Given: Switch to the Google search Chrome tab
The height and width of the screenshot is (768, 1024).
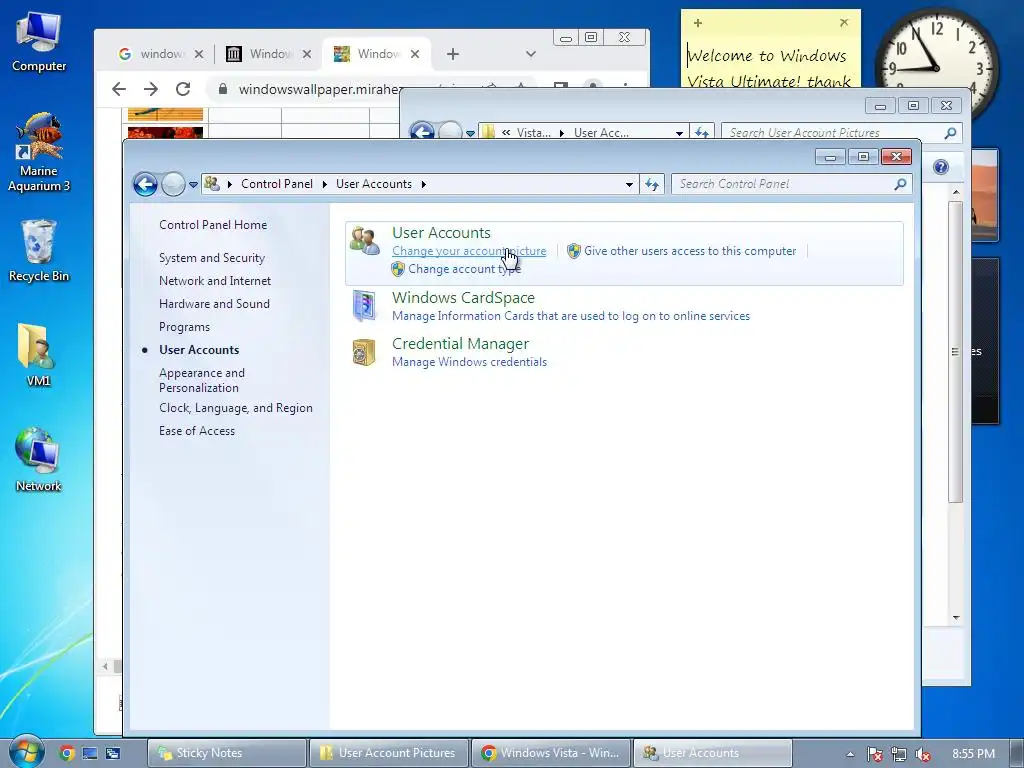Looking at the screenshot, I should click(161, 54).
